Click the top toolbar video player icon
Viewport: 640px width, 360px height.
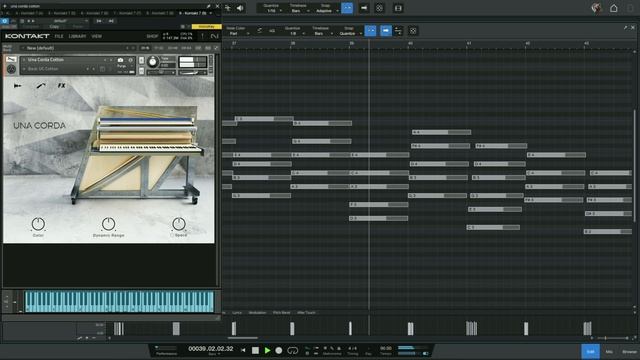click(398, 8)
